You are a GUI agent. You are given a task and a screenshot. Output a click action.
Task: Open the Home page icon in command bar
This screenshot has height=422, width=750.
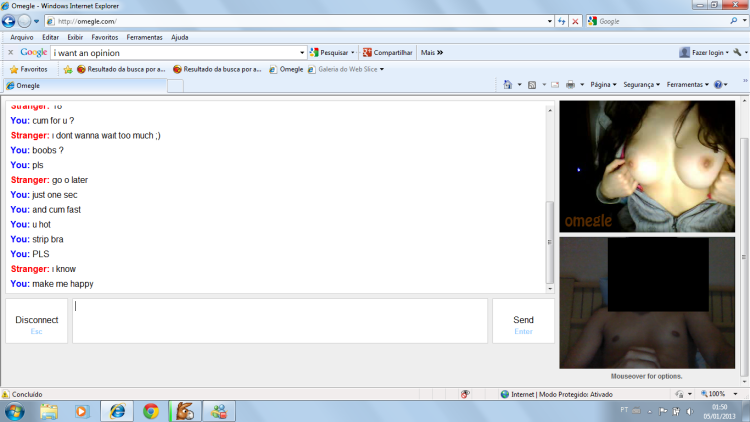pyautogui.click(x=508, y=85)
